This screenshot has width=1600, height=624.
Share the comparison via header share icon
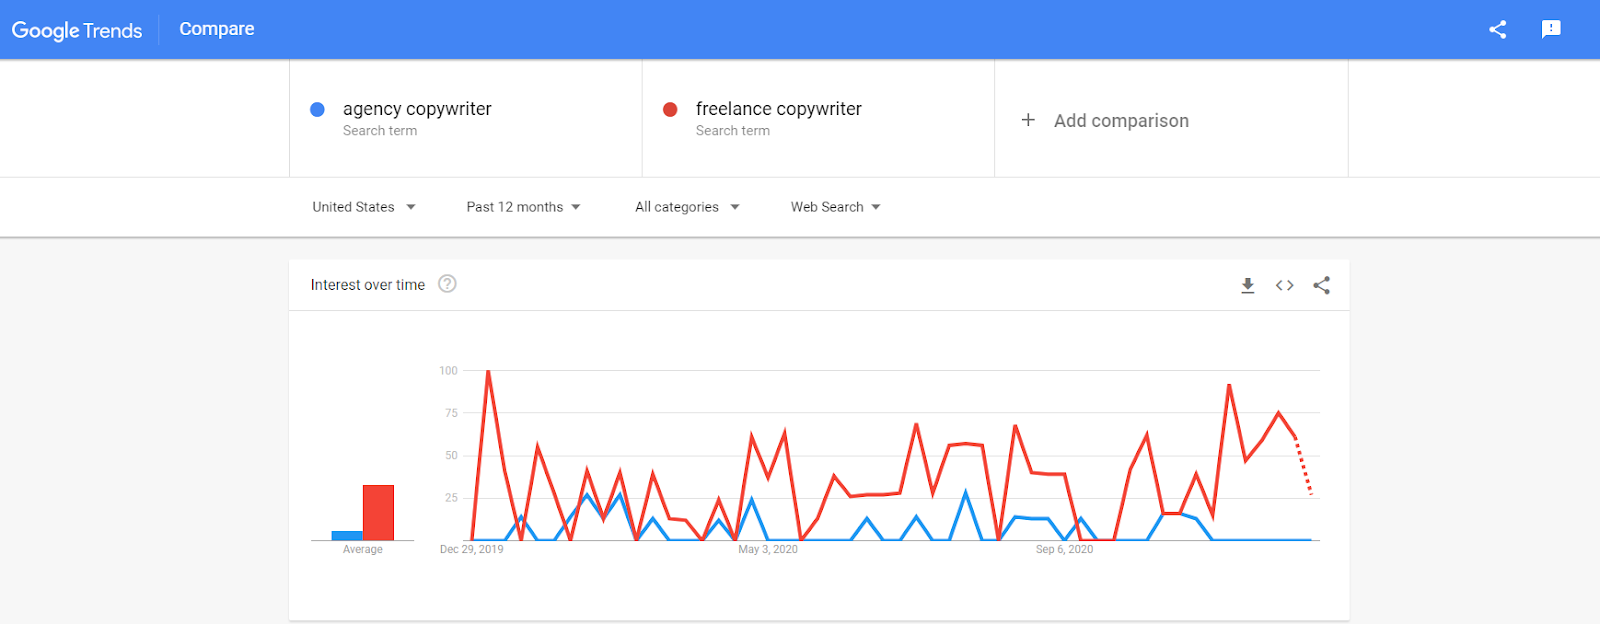tap(1497, 29)
